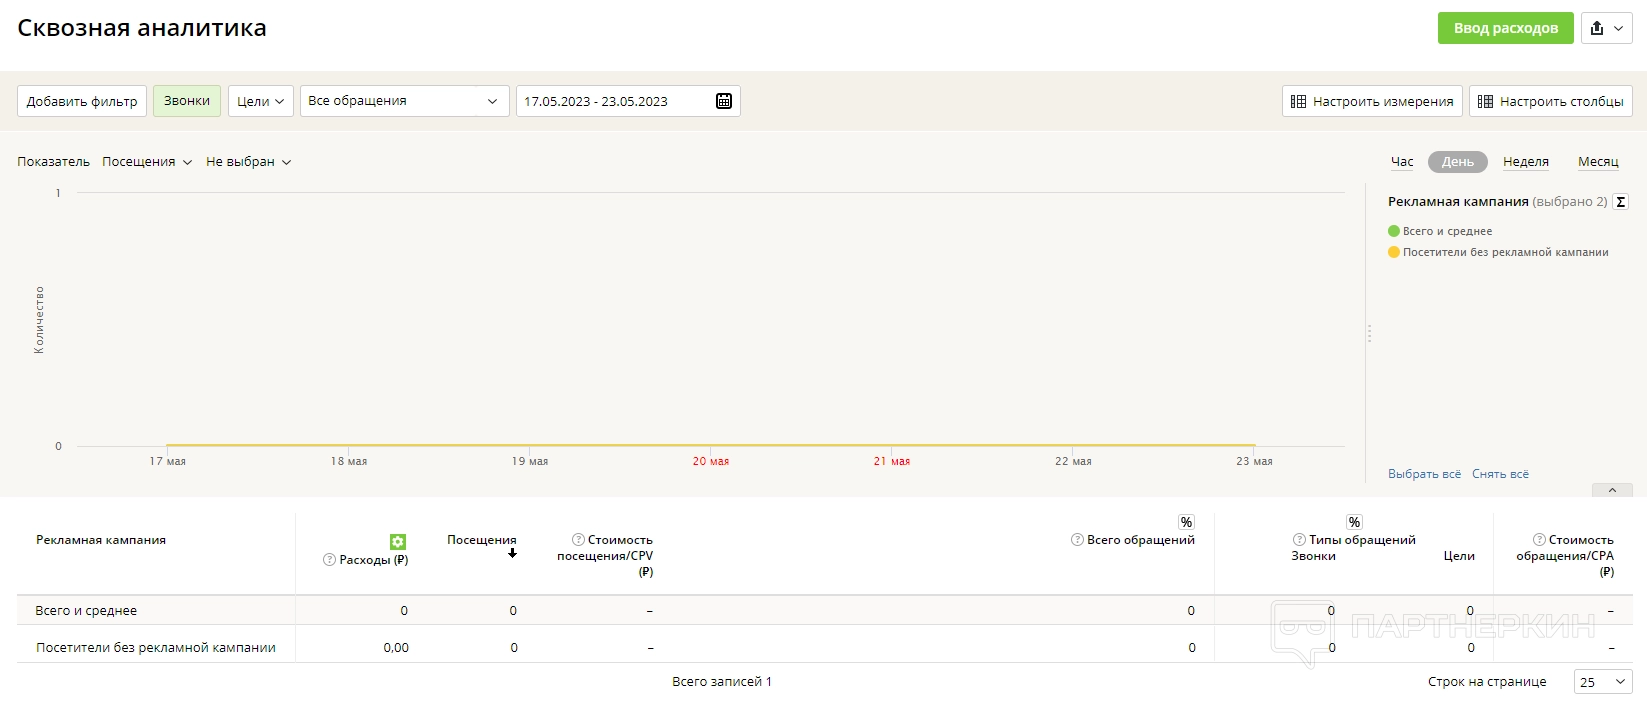Open the export share icon button
This screenshot has height=722, width=1647.
[1607, 28]
